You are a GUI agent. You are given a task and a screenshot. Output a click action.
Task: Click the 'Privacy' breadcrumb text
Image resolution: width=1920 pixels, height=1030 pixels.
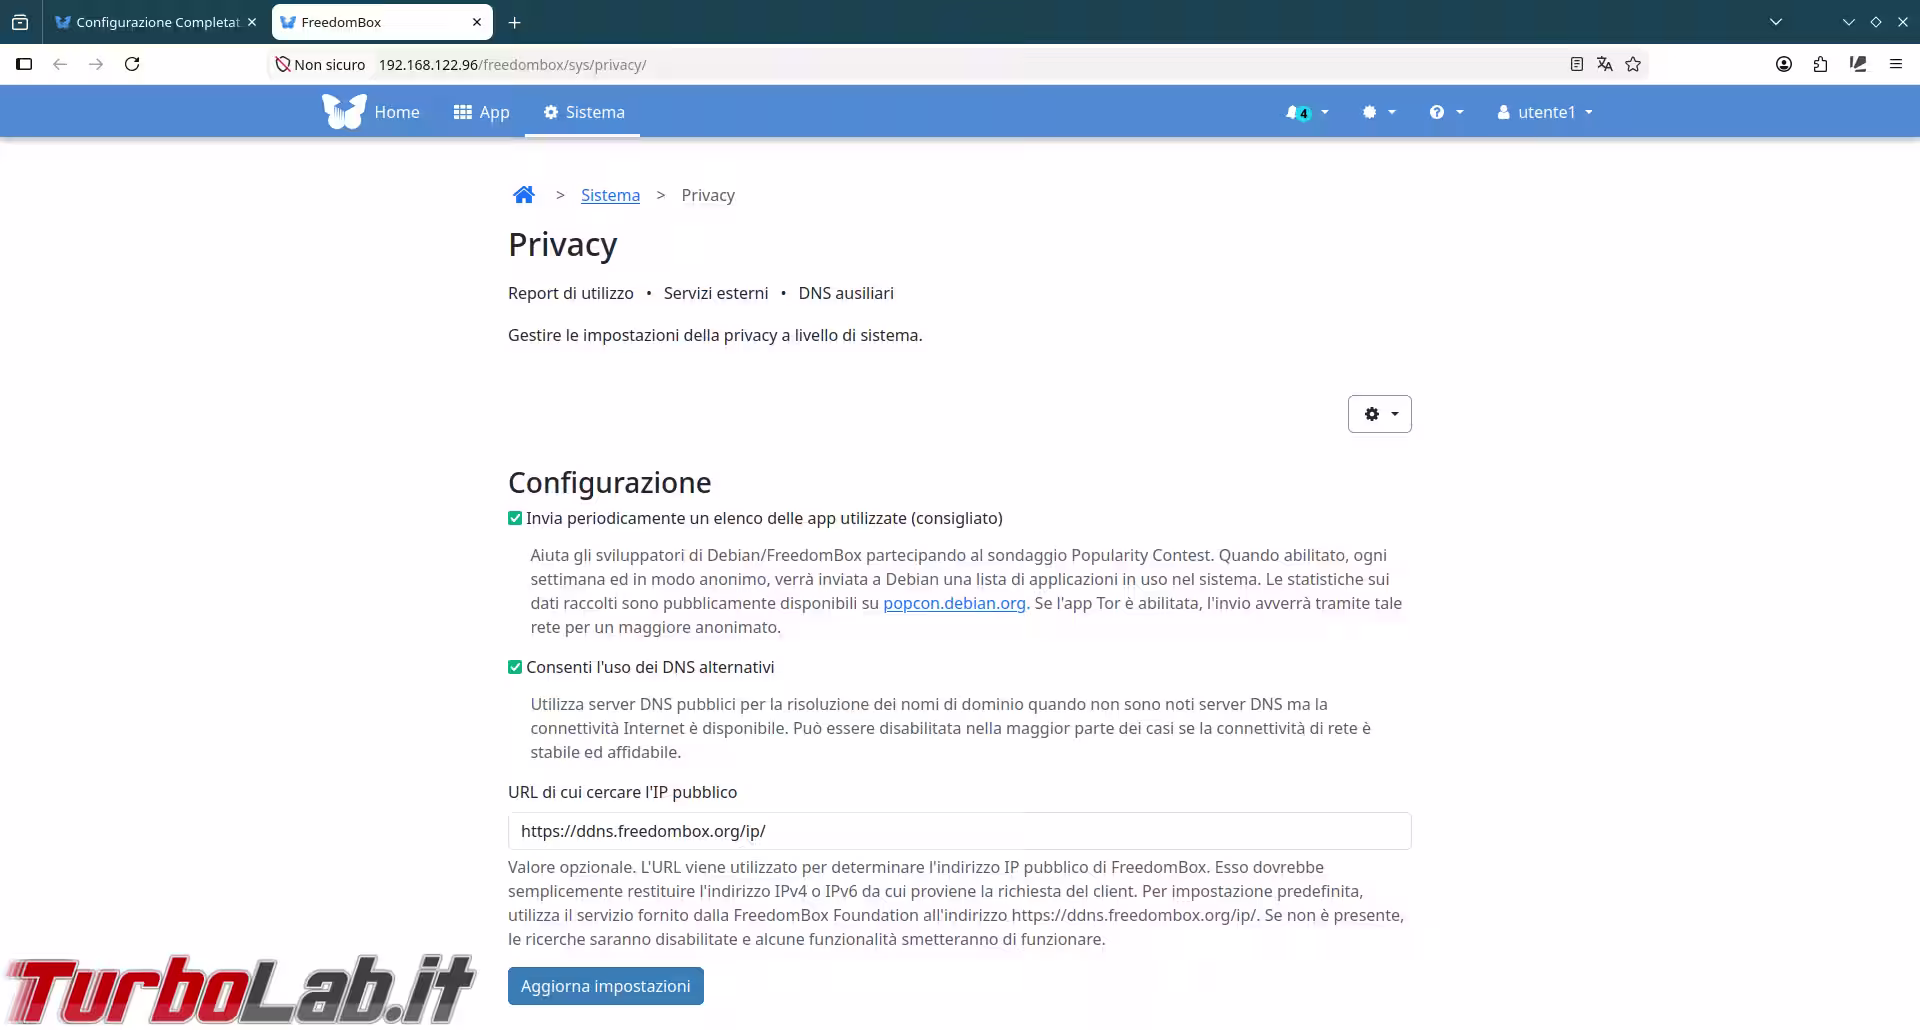tap(708, 195)
